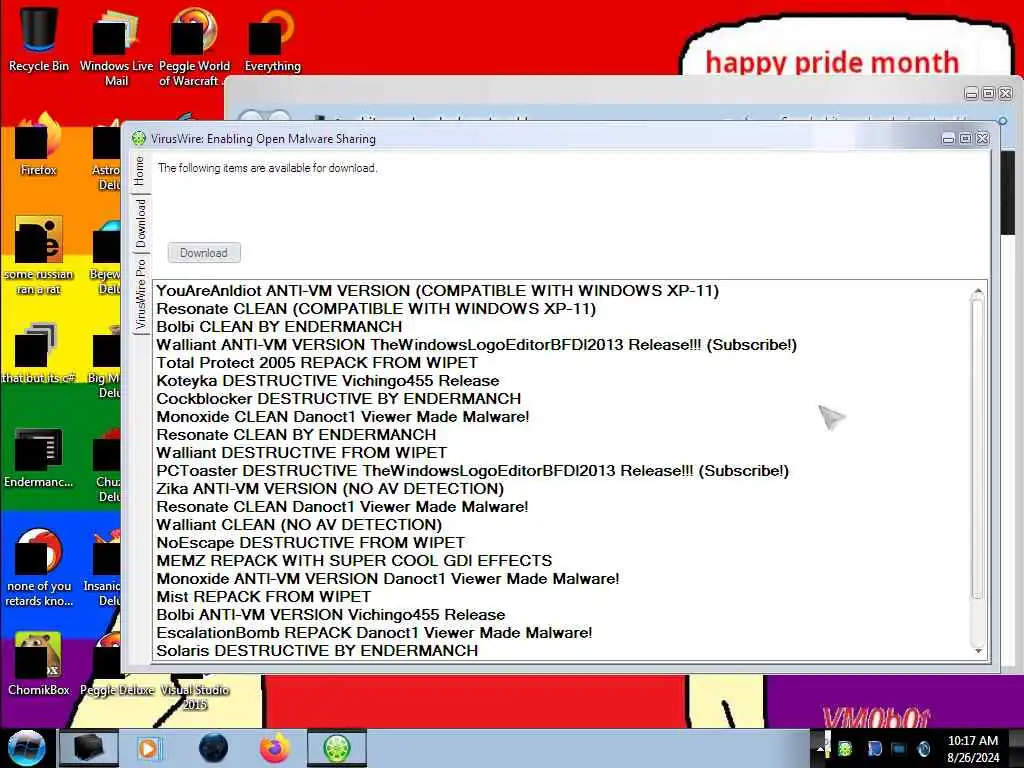Screen dimensions: 1024x768
Task: Click the dark globe taskbar icon
Action: pyautogui.click(x=213, y=748)
